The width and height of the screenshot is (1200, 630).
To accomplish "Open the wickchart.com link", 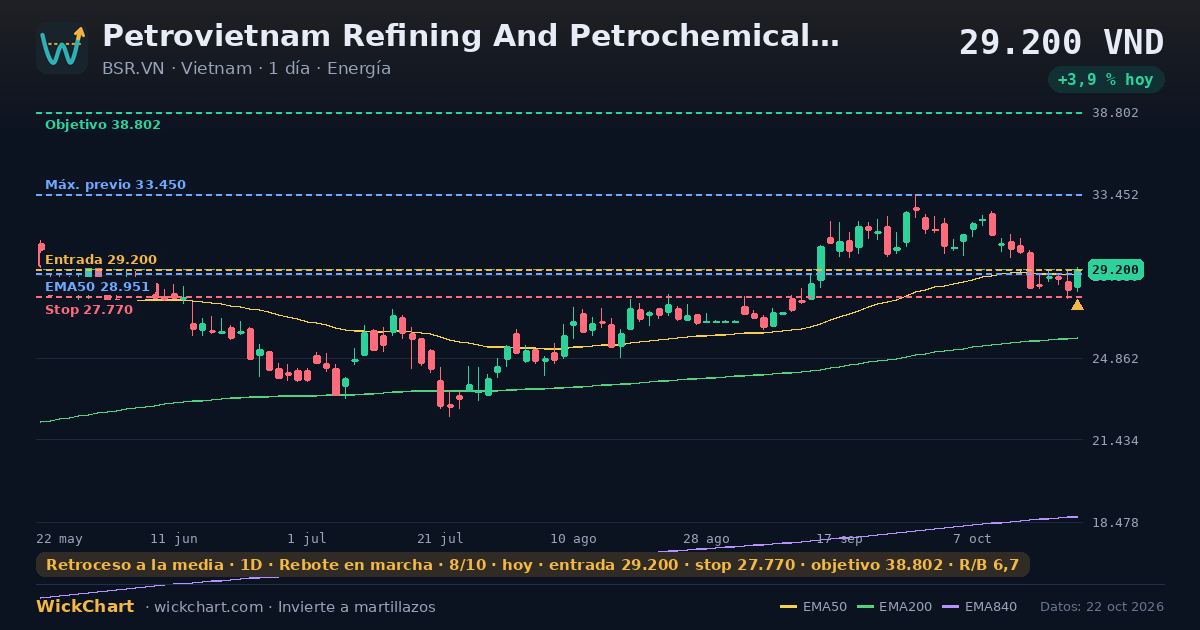I will click(x=209, y=607).
